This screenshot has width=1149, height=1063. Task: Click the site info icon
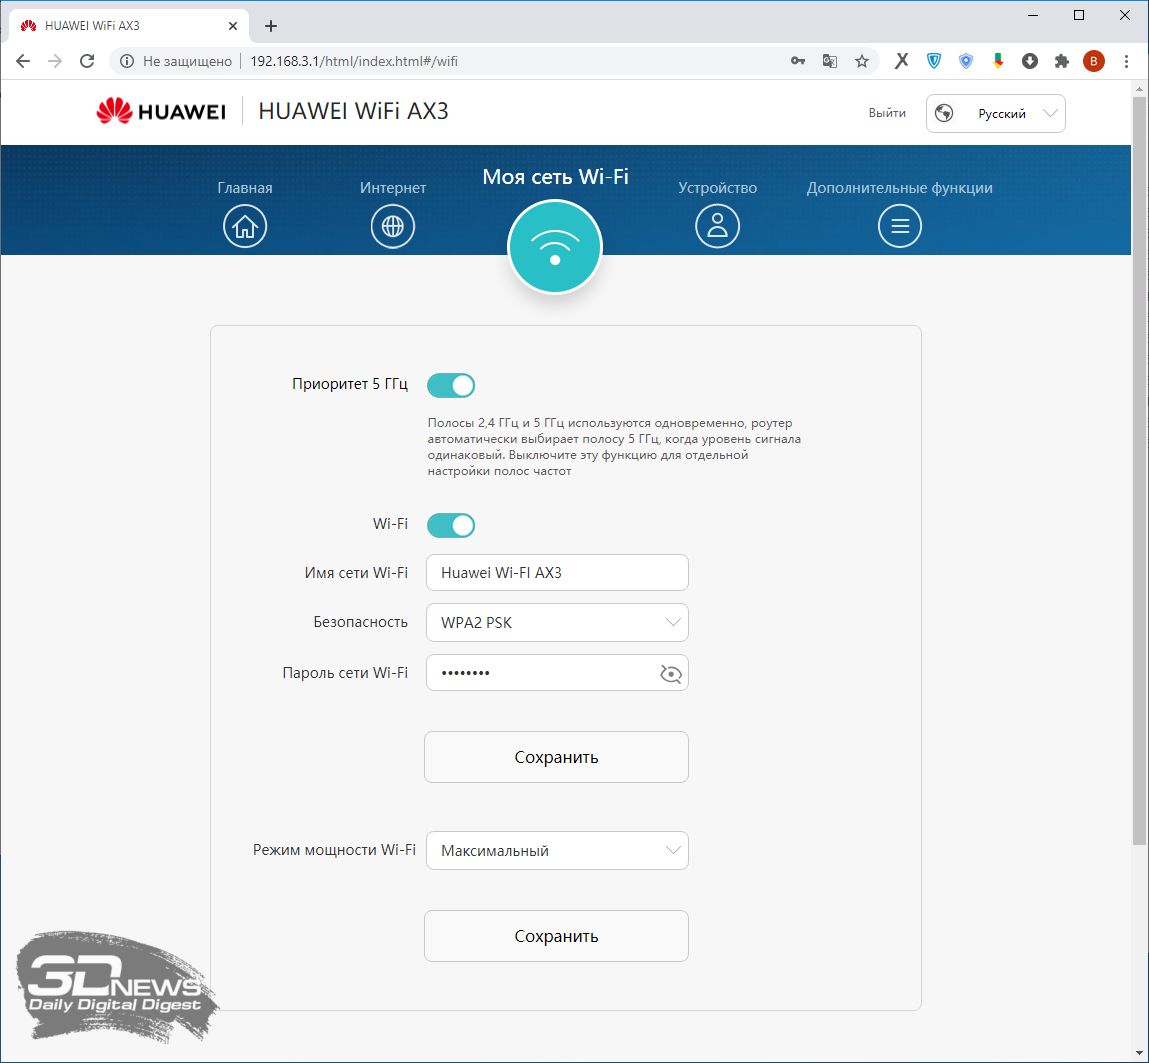pyautogui.click(x=127, y=62)
